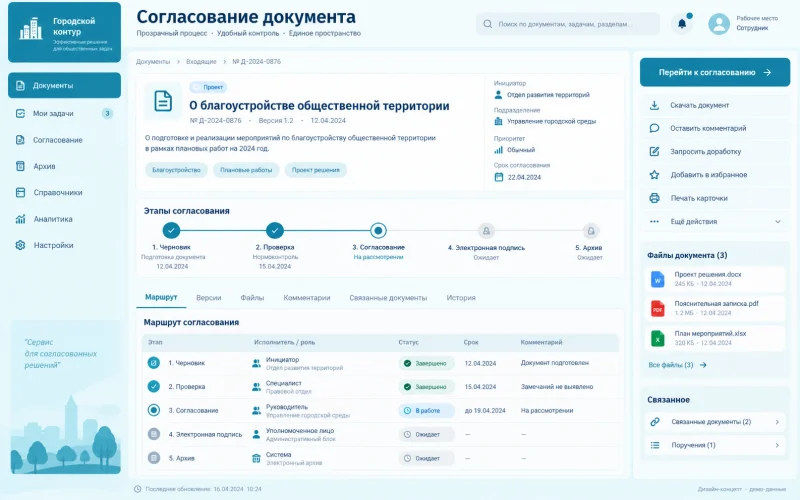Click the status circle in 1. Черновик table row

click(x=154, y=363)
